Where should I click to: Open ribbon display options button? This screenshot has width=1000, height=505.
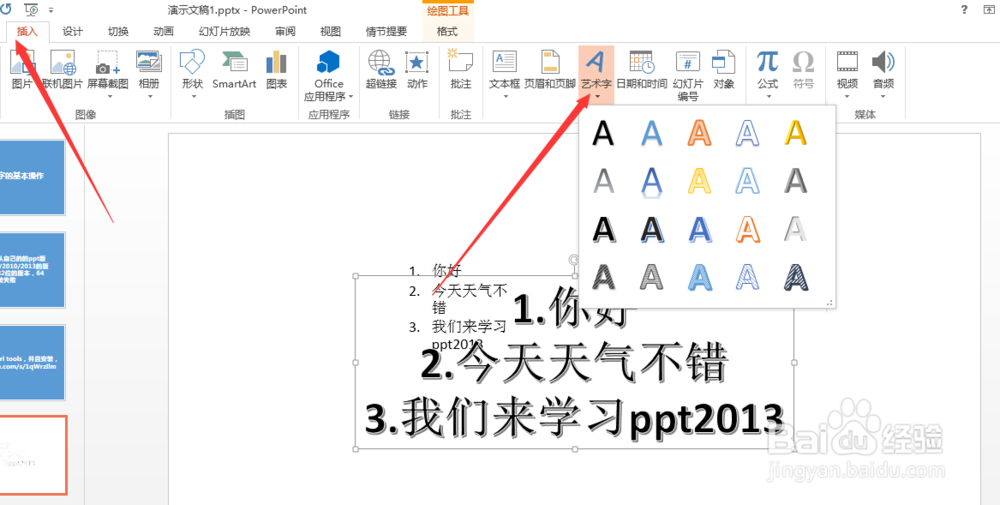[x=989, y=10]
